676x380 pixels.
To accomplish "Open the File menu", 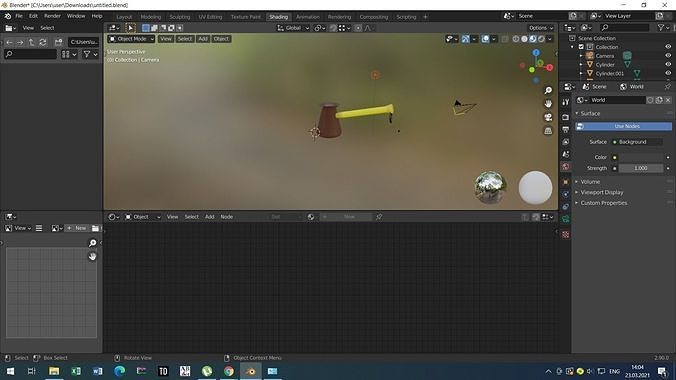I will pos(19,16).
